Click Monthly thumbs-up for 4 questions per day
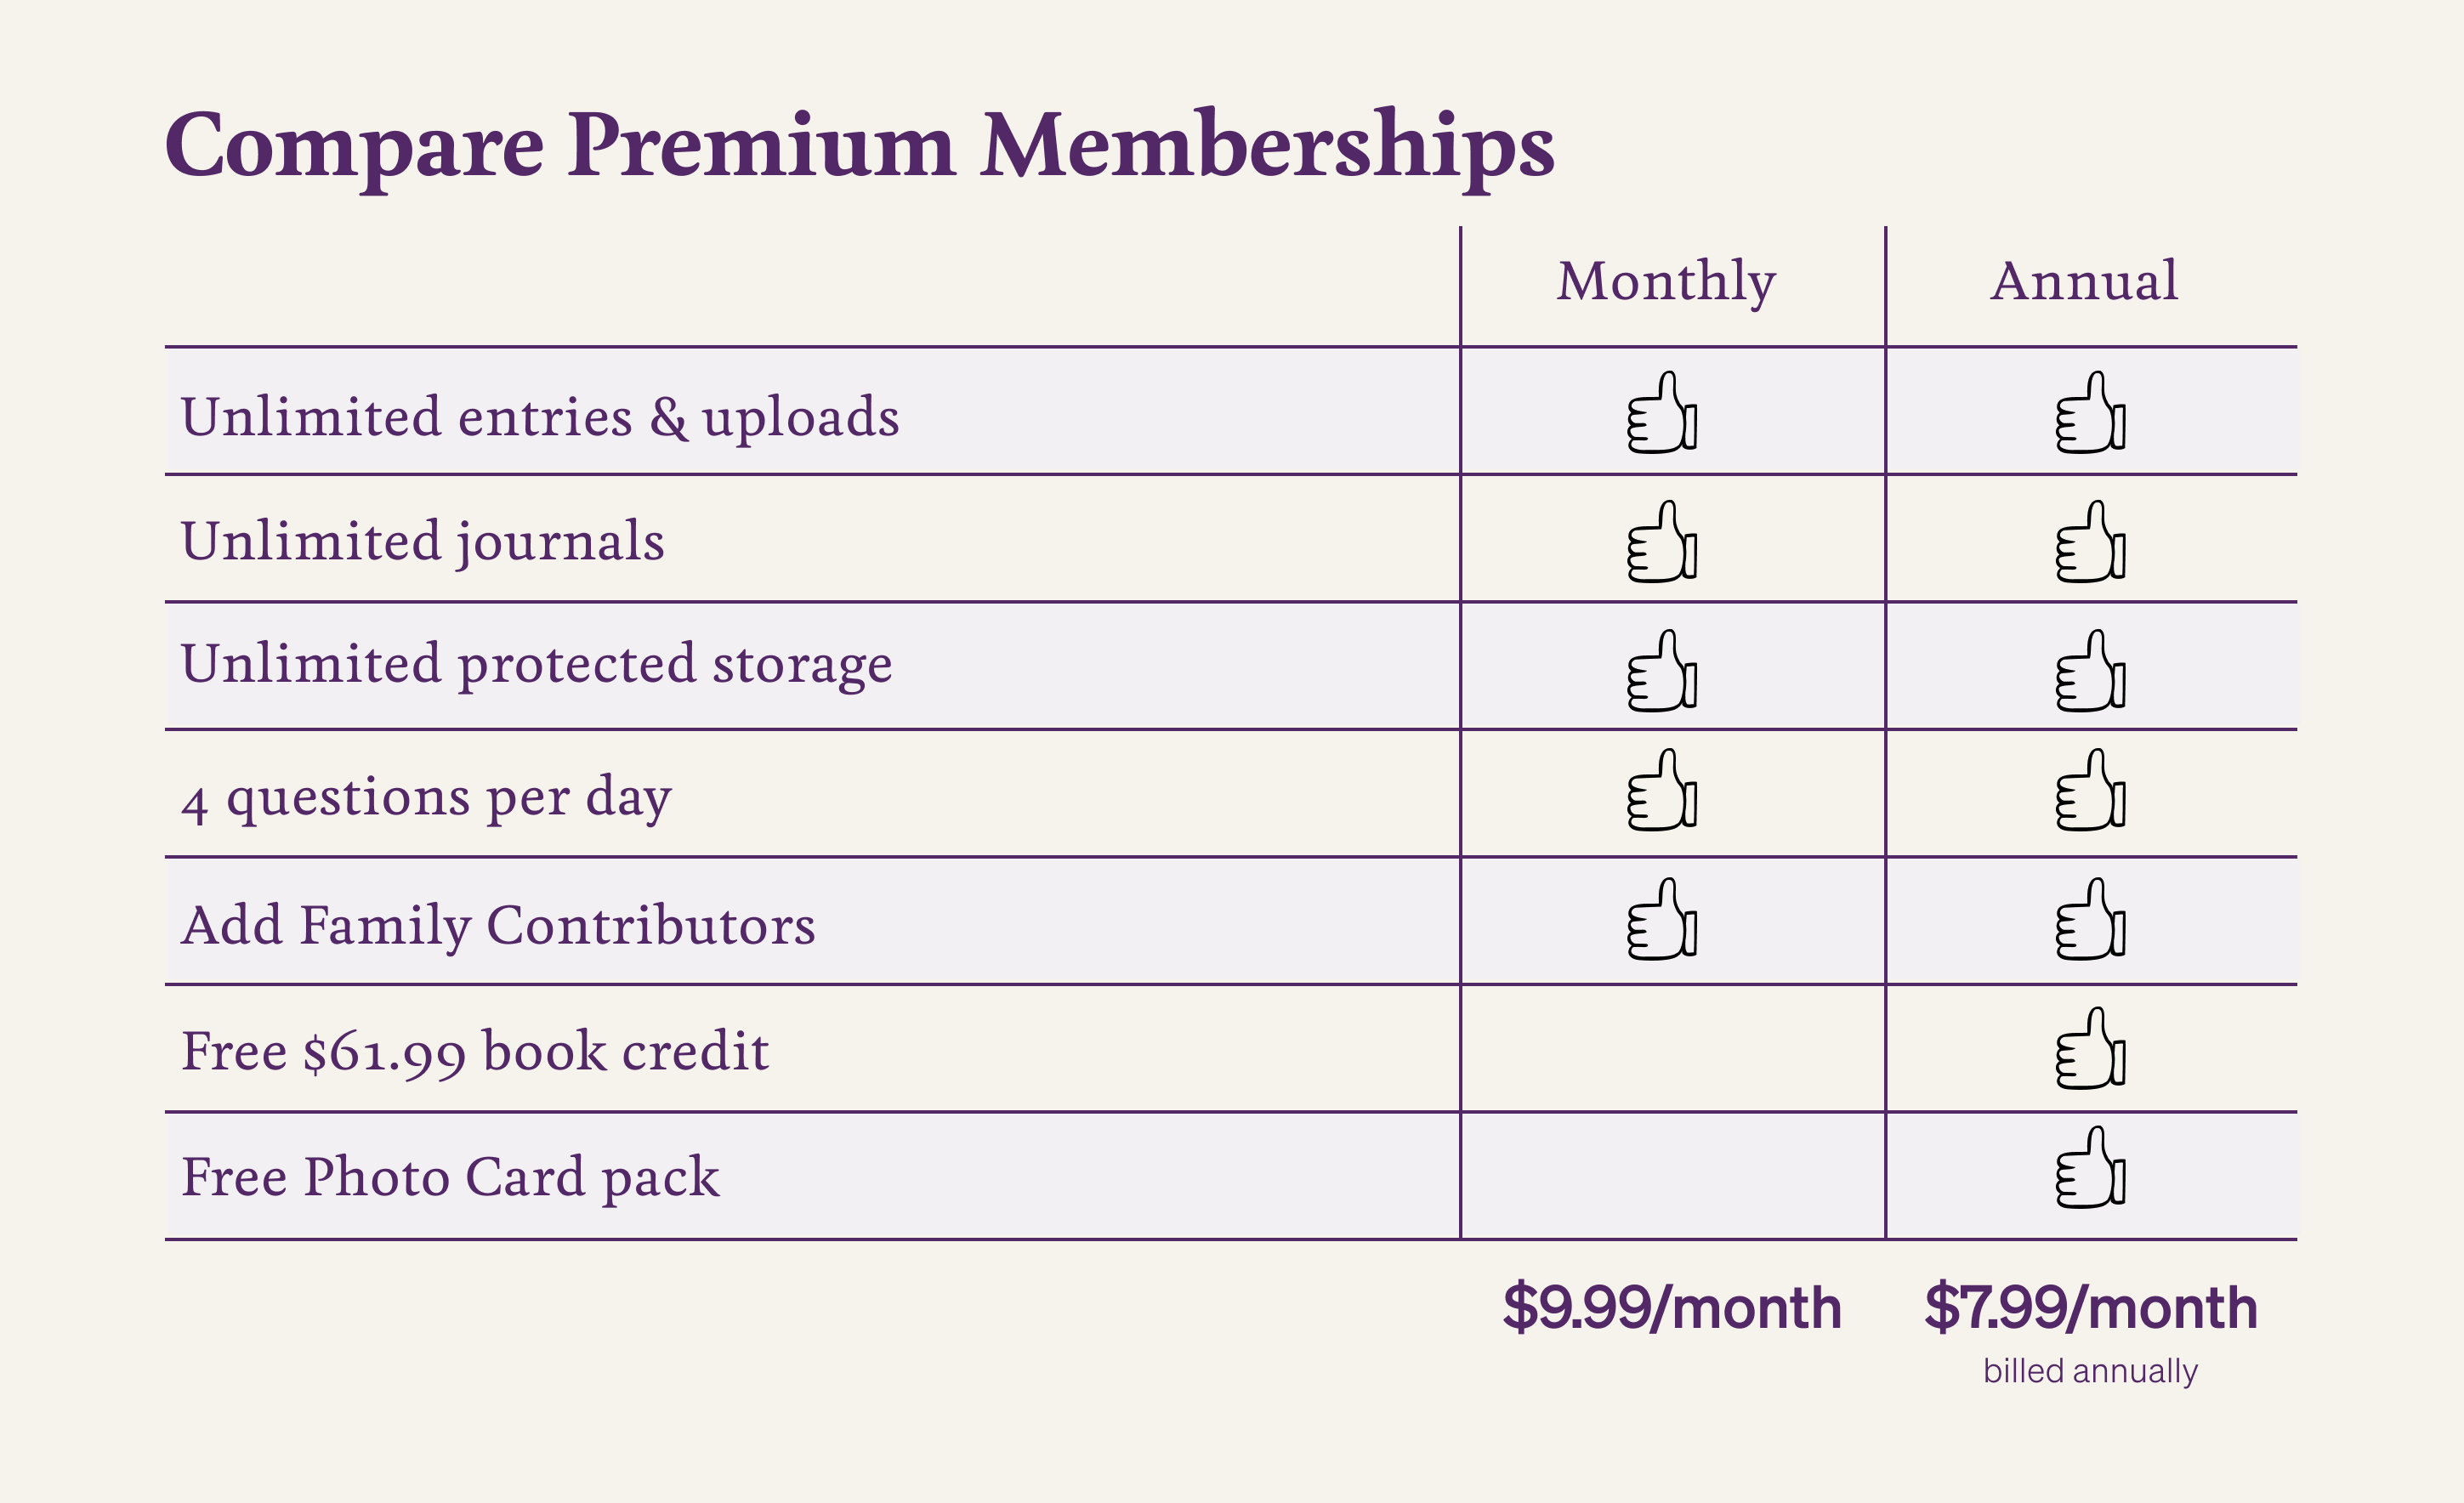Viewport: 2464px width, 1503px height. pyautogui.click(x=1662, y=789)
